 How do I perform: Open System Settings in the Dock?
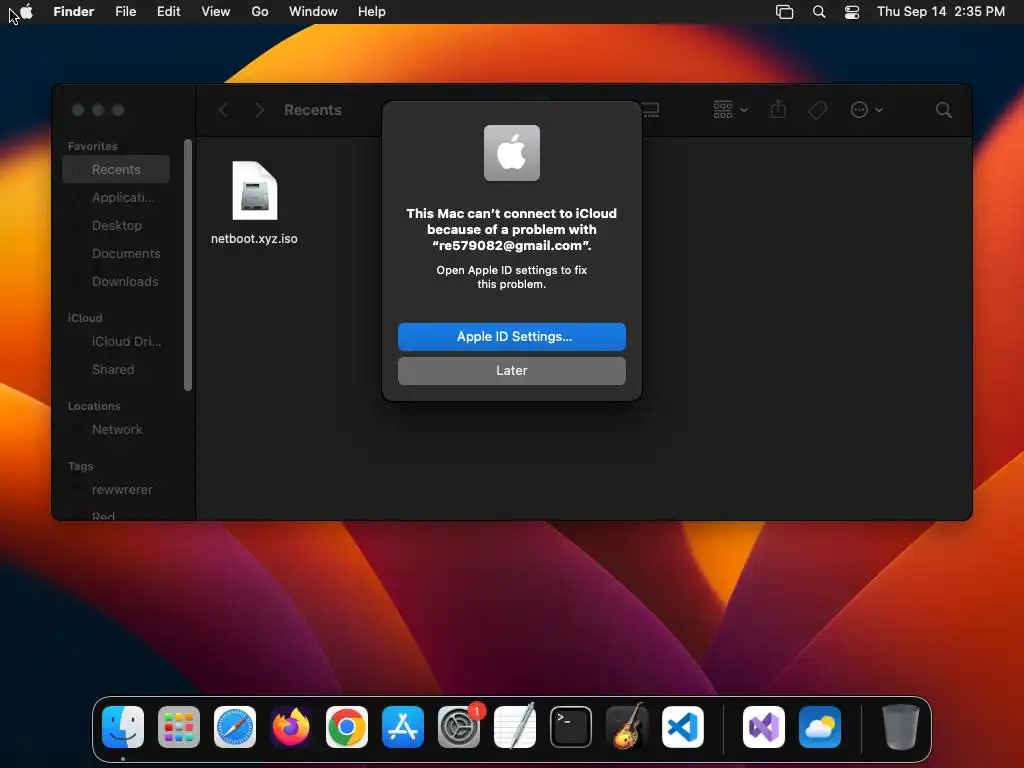click(459, 727)
